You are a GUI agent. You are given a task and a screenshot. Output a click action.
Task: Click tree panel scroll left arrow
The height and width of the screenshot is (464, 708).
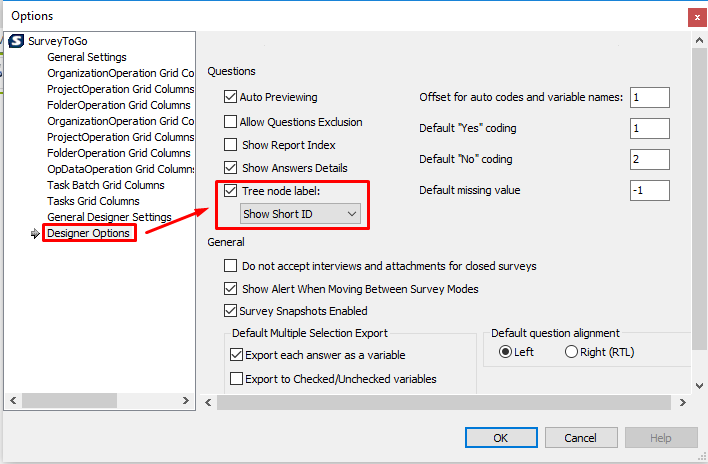pyautogui.click(x=13, y=400)
